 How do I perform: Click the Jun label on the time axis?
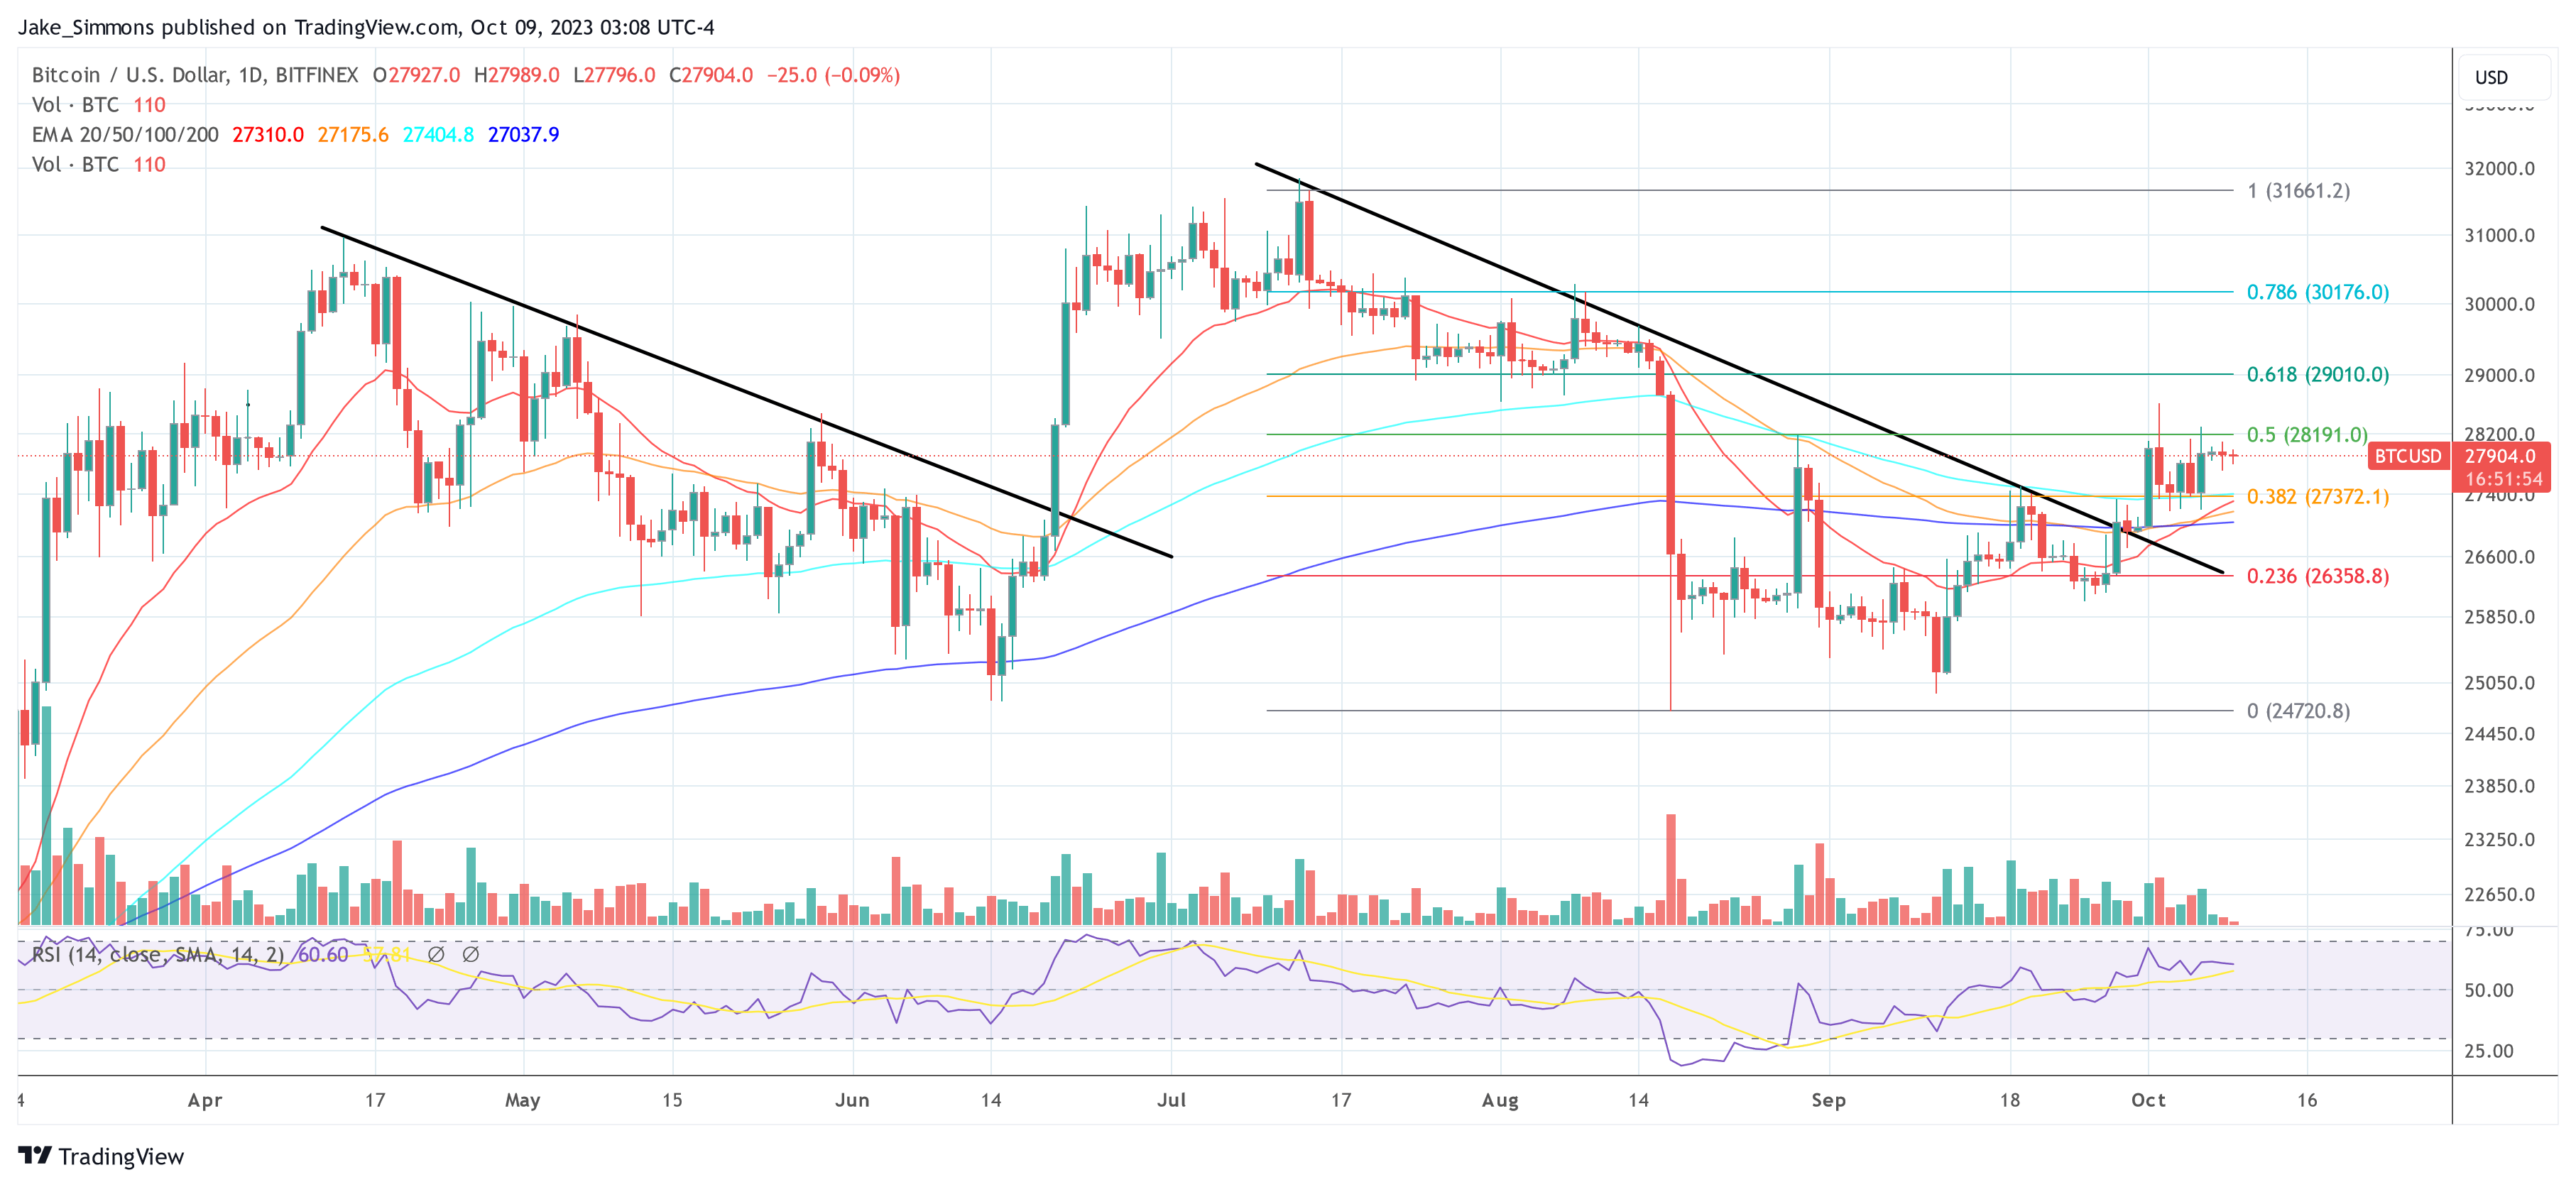(x=852, y=1100)
